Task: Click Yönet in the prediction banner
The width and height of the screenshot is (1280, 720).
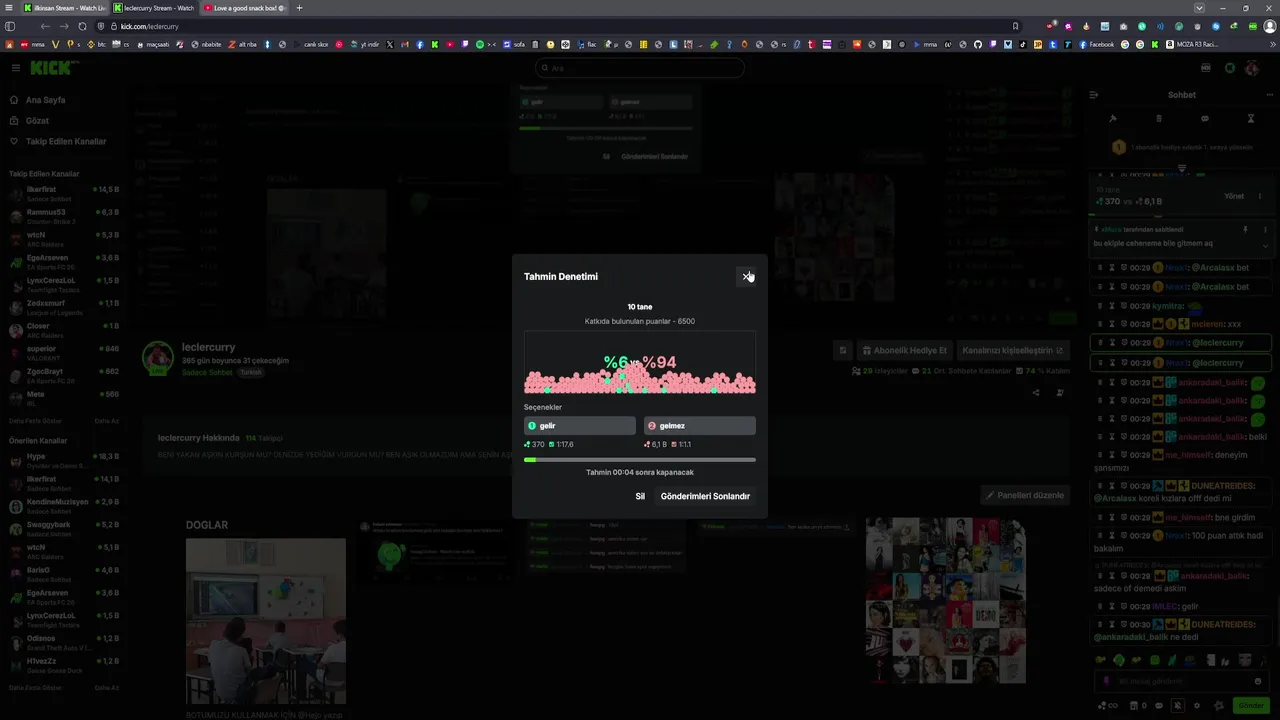Action: pos(1234,196)
